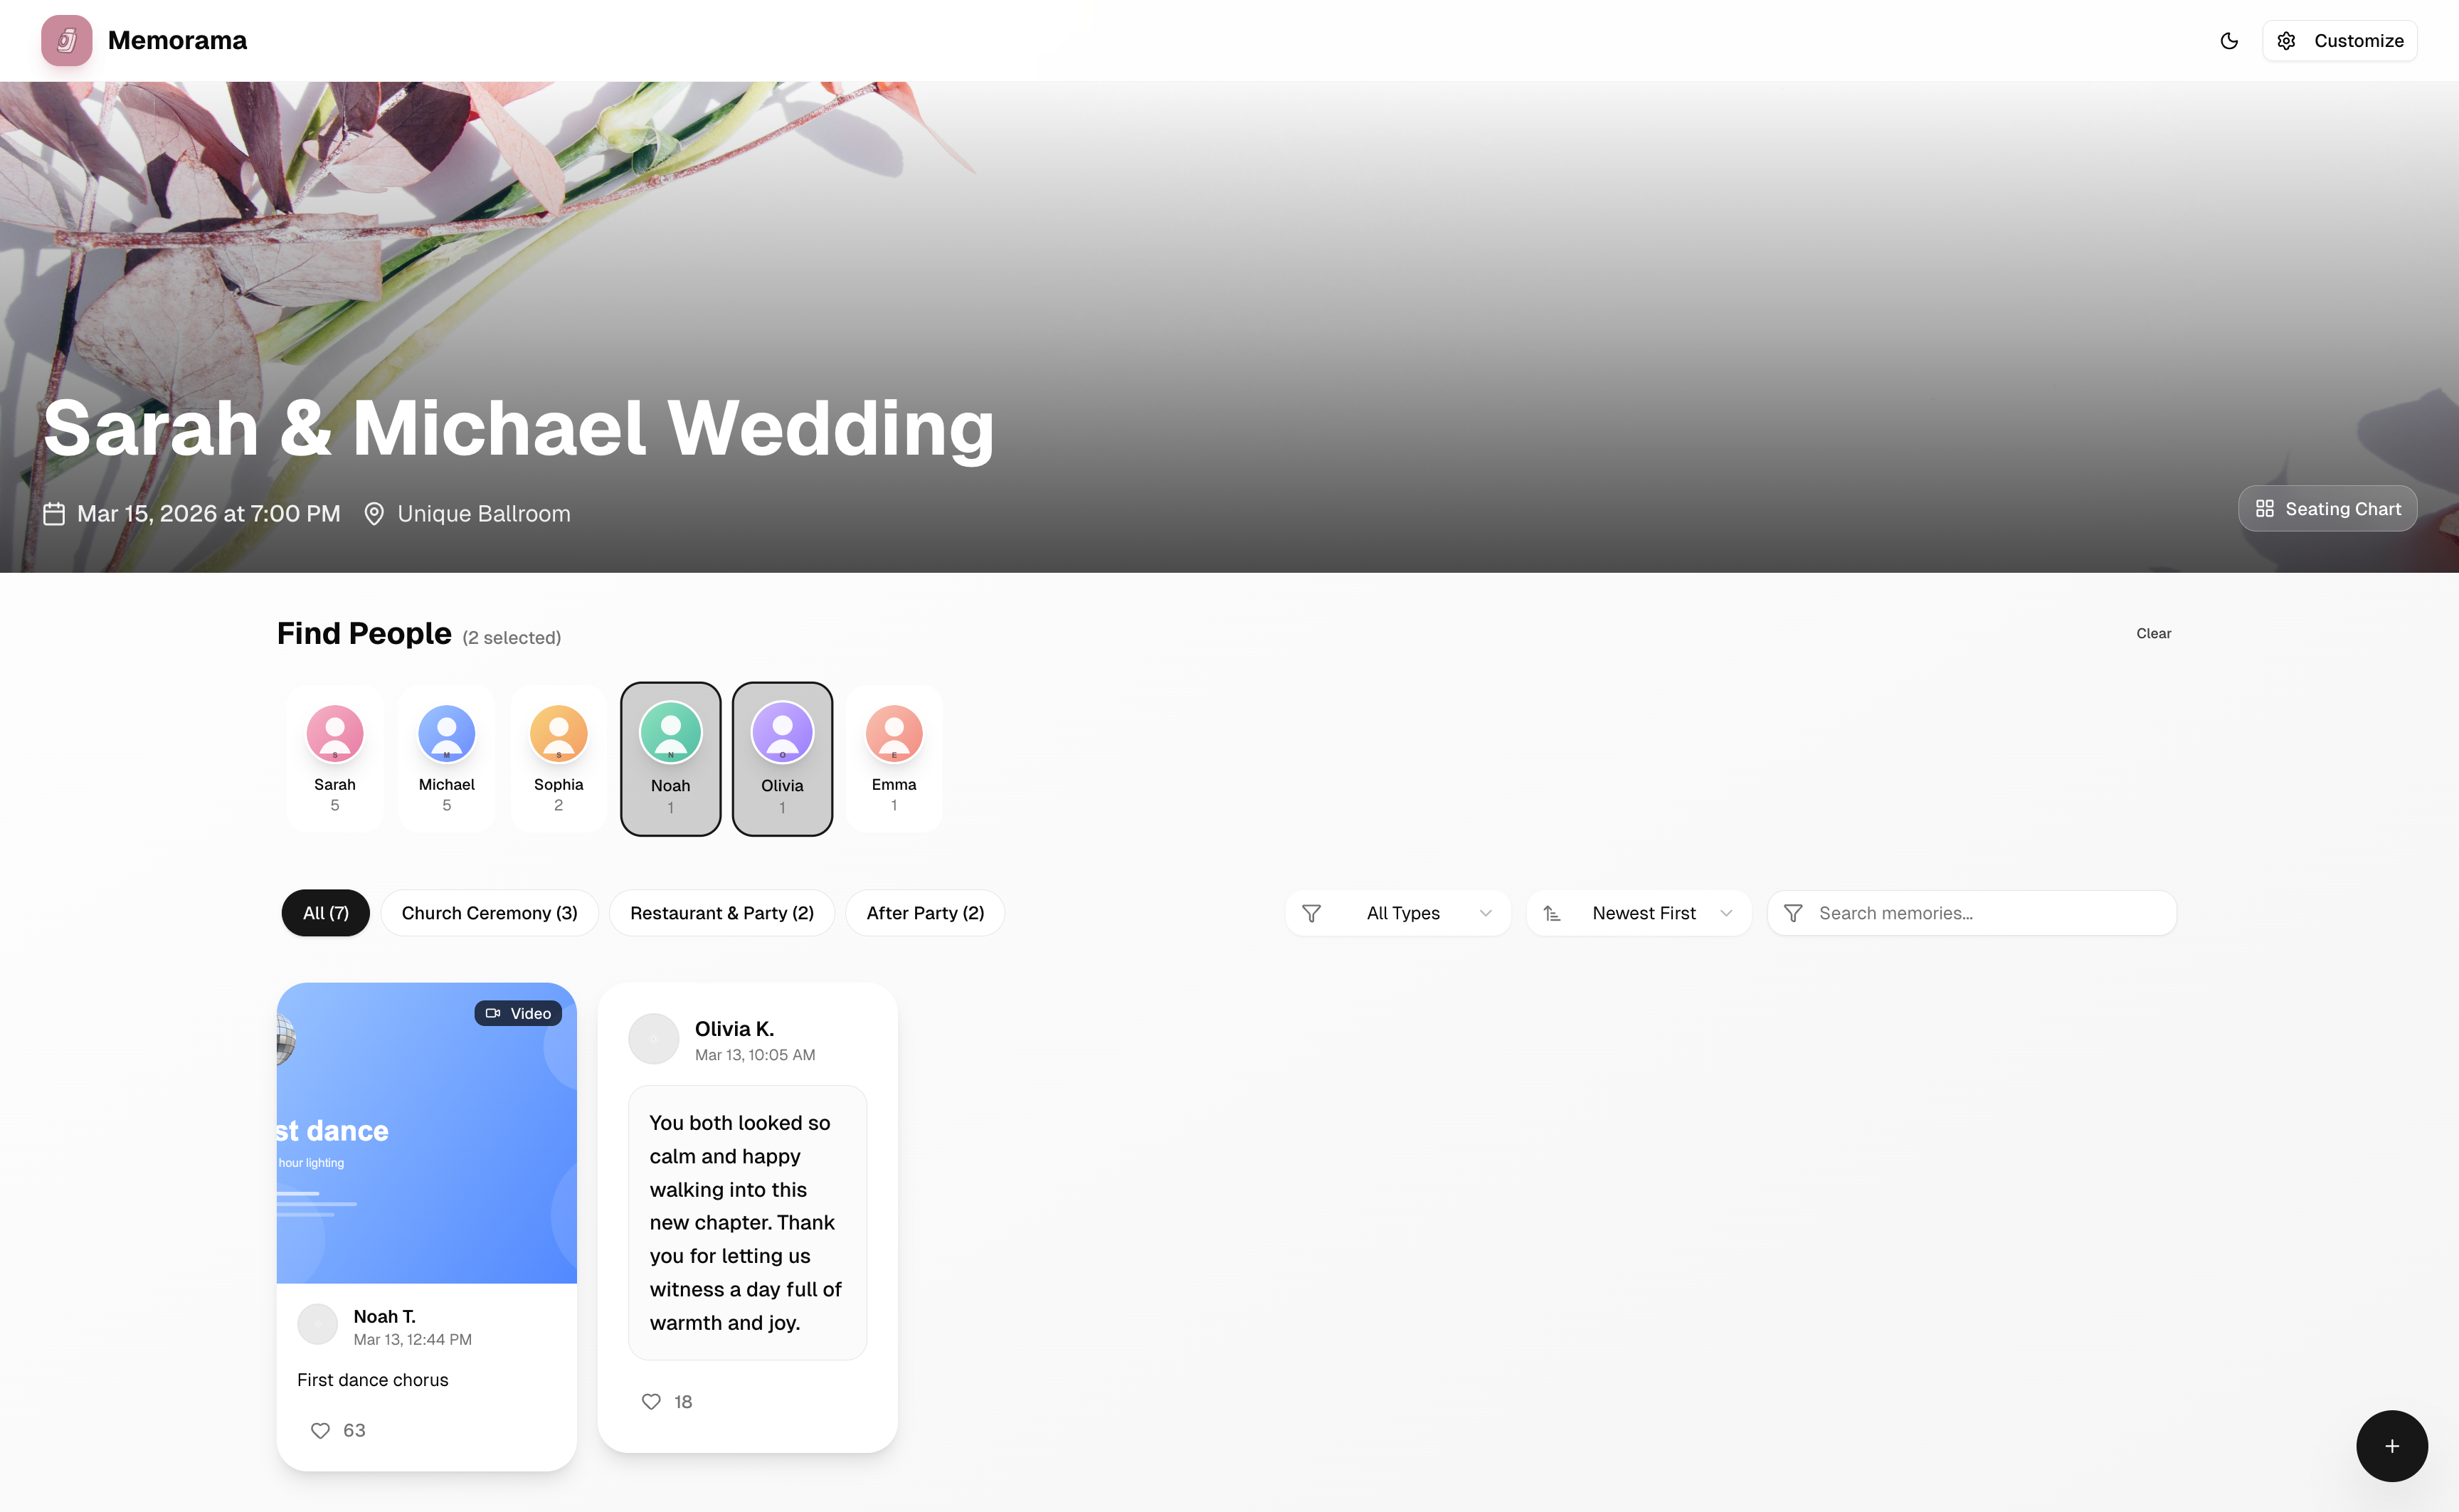
Task: Click the Memorama logo icon
Action: click(x=66, y=41)
